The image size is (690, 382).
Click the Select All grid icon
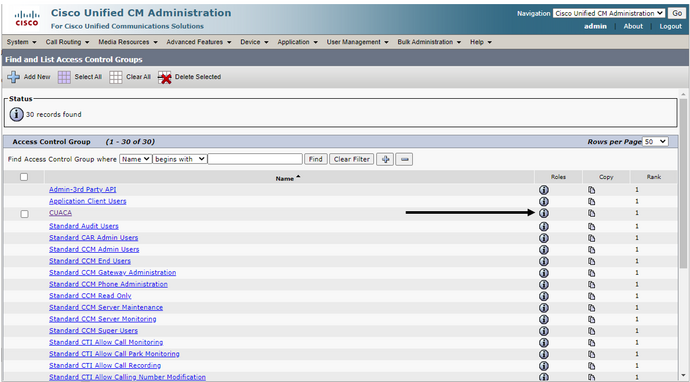(x=64, y=77)
